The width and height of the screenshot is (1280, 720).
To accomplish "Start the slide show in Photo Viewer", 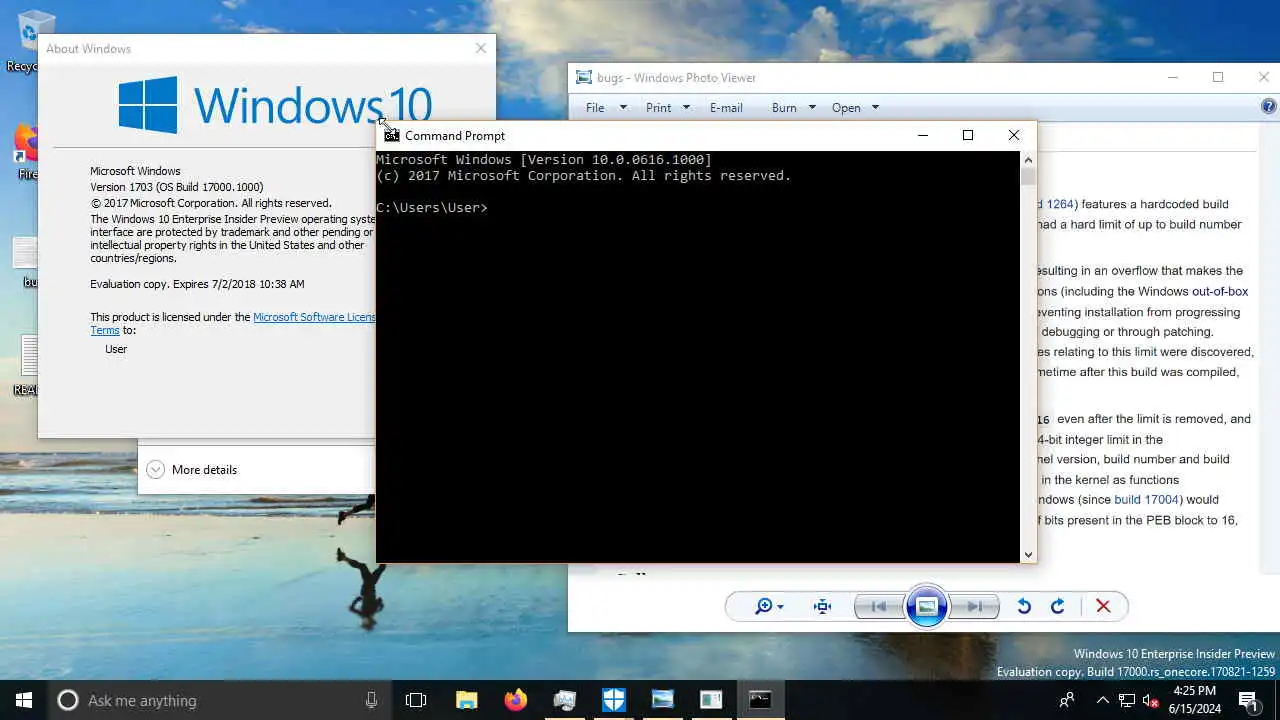I will (926, 606).
